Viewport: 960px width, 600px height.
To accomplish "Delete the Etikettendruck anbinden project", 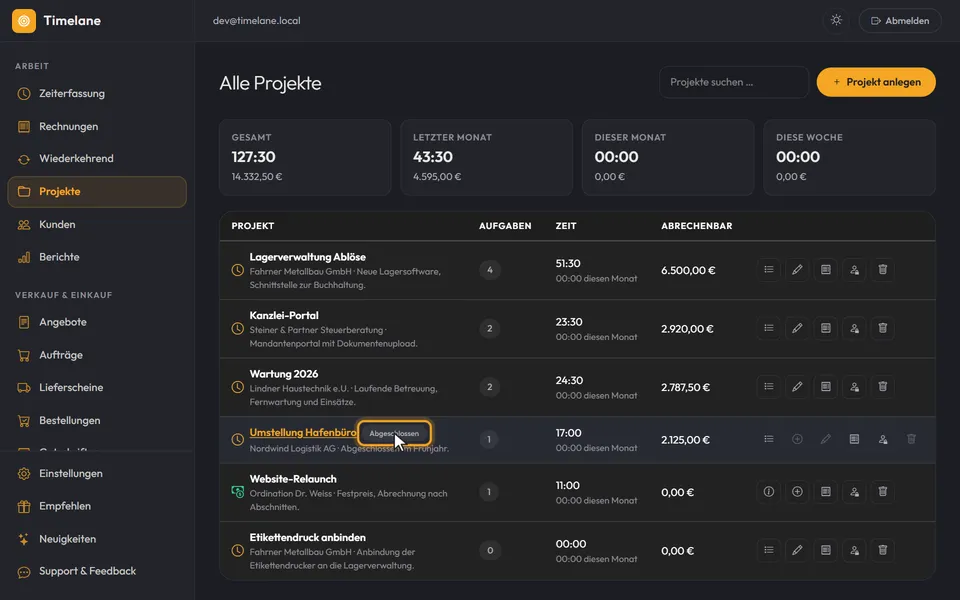I will [x=883, y=550].
